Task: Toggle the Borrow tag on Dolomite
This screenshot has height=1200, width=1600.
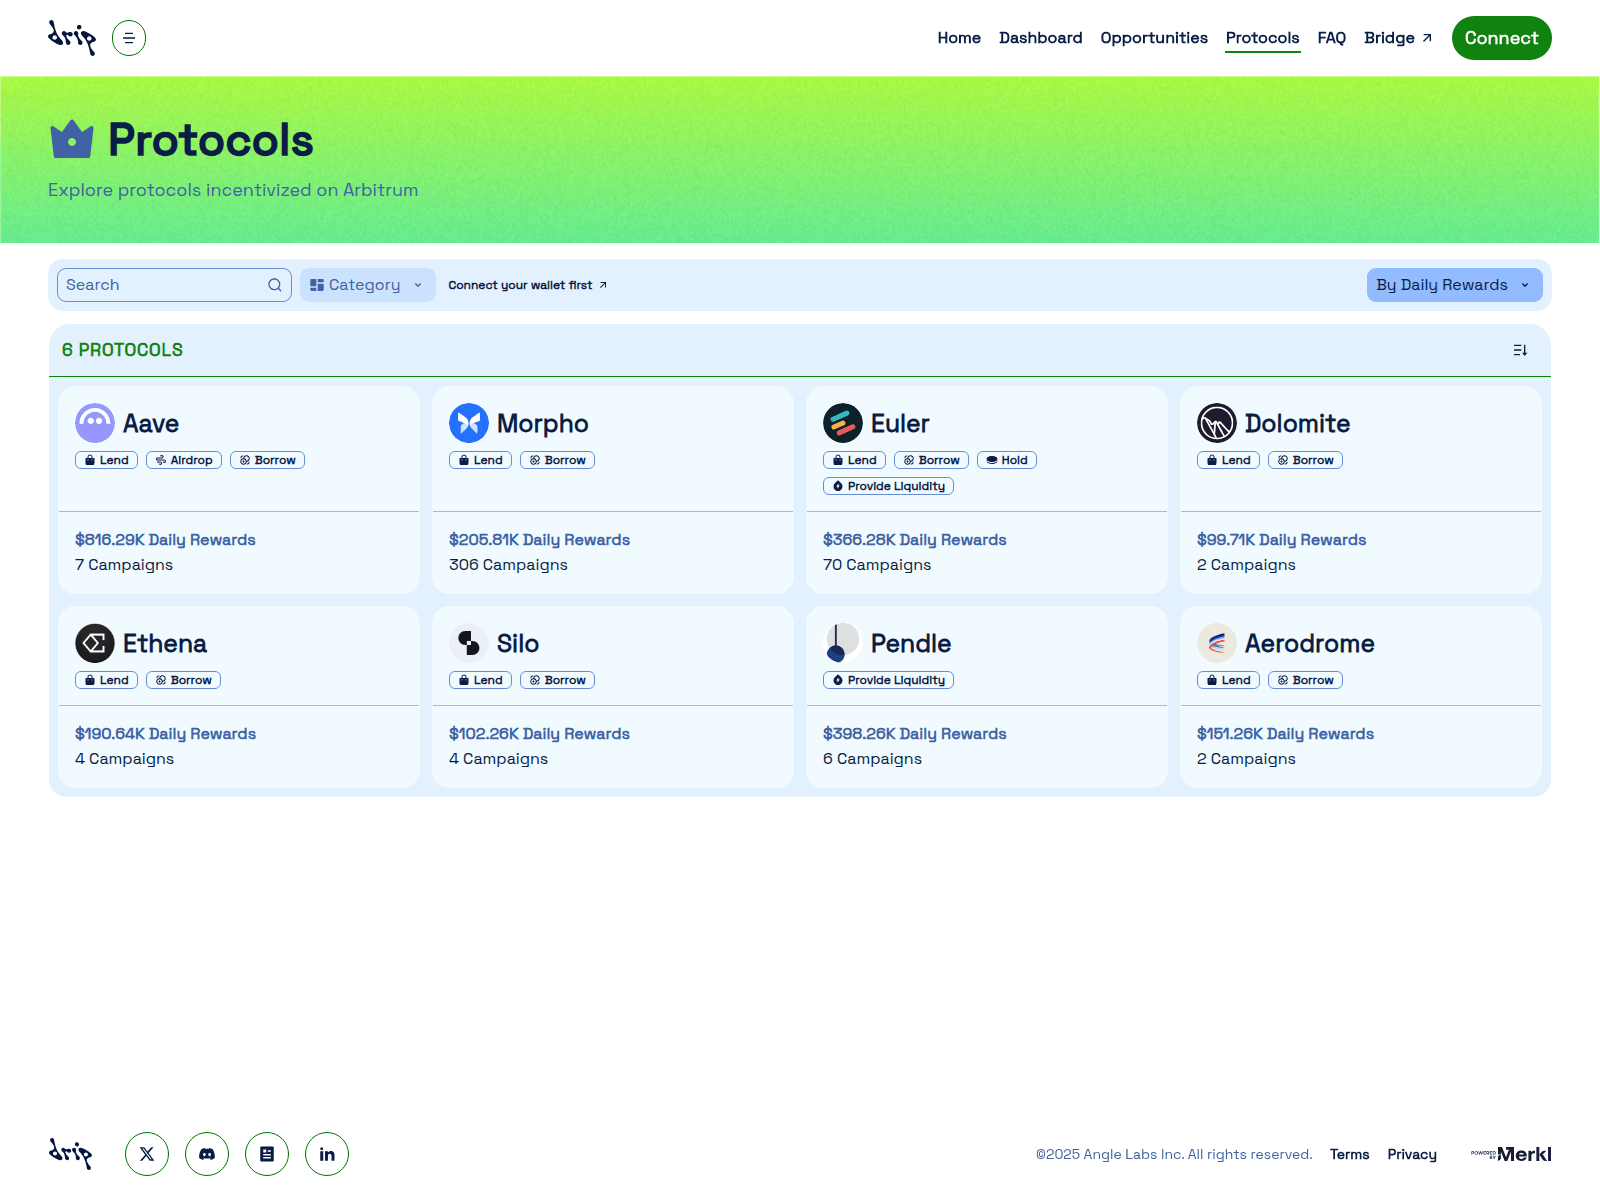Action: click(x=1305, y=460)
